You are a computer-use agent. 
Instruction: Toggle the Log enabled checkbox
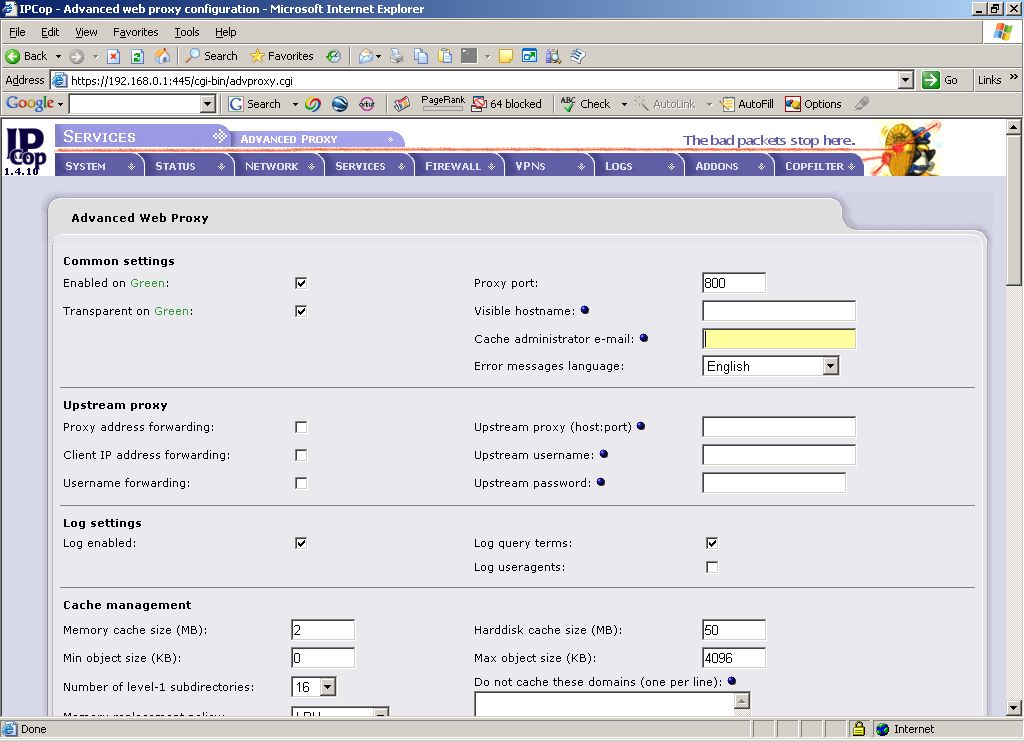(301, 543)
